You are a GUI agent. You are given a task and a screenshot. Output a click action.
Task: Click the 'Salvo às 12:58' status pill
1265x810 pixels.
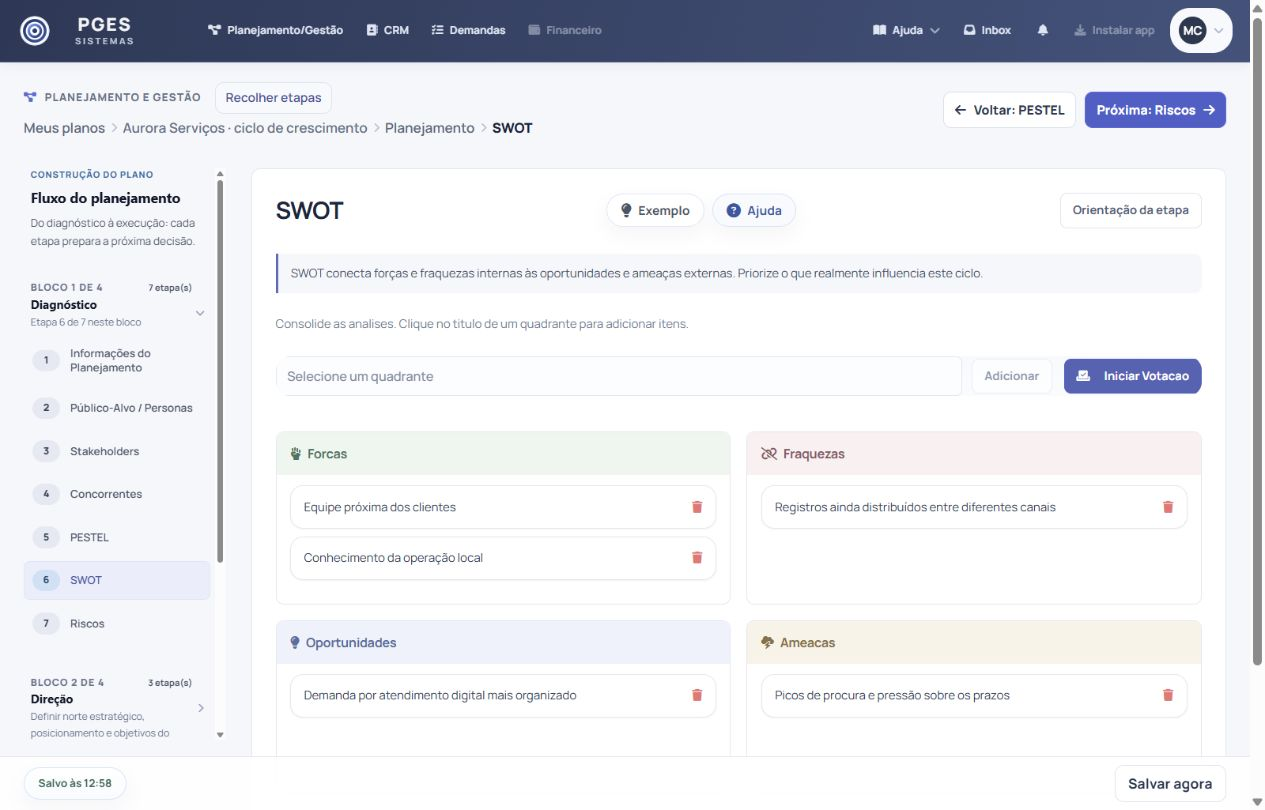coord(75,783)
